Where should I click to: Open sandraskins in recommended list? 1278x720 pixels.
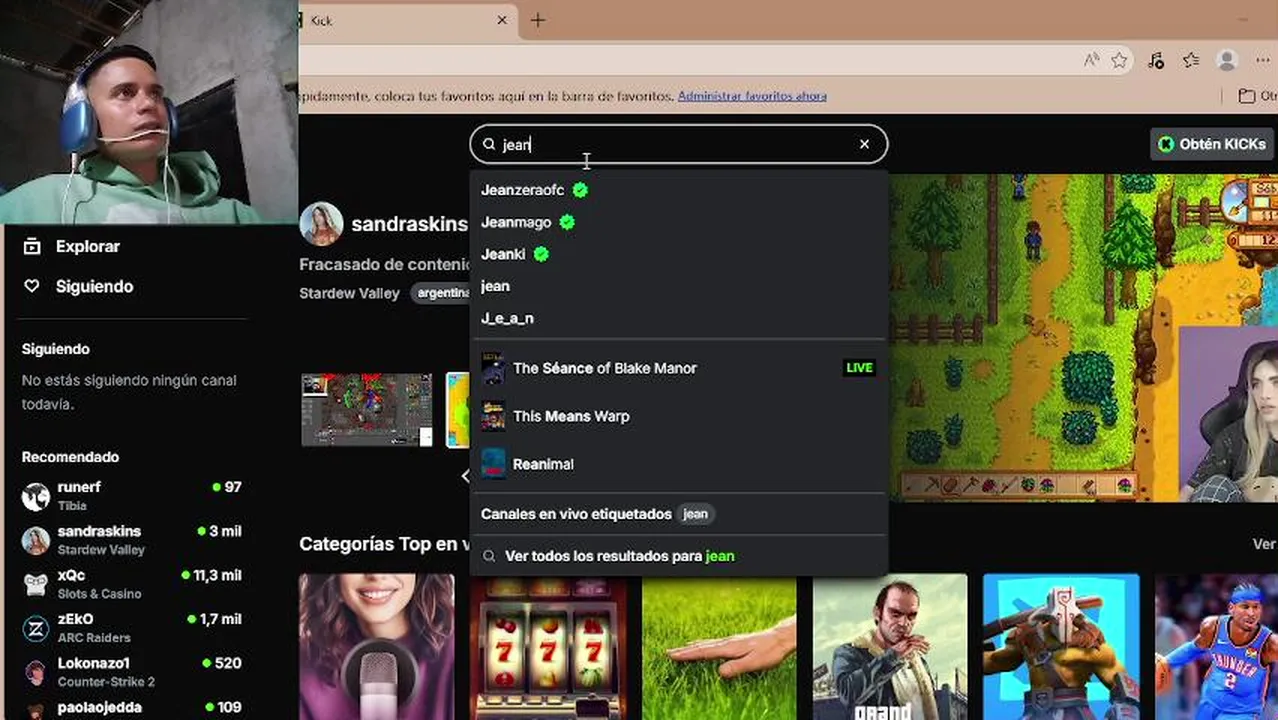coord(132,540)
